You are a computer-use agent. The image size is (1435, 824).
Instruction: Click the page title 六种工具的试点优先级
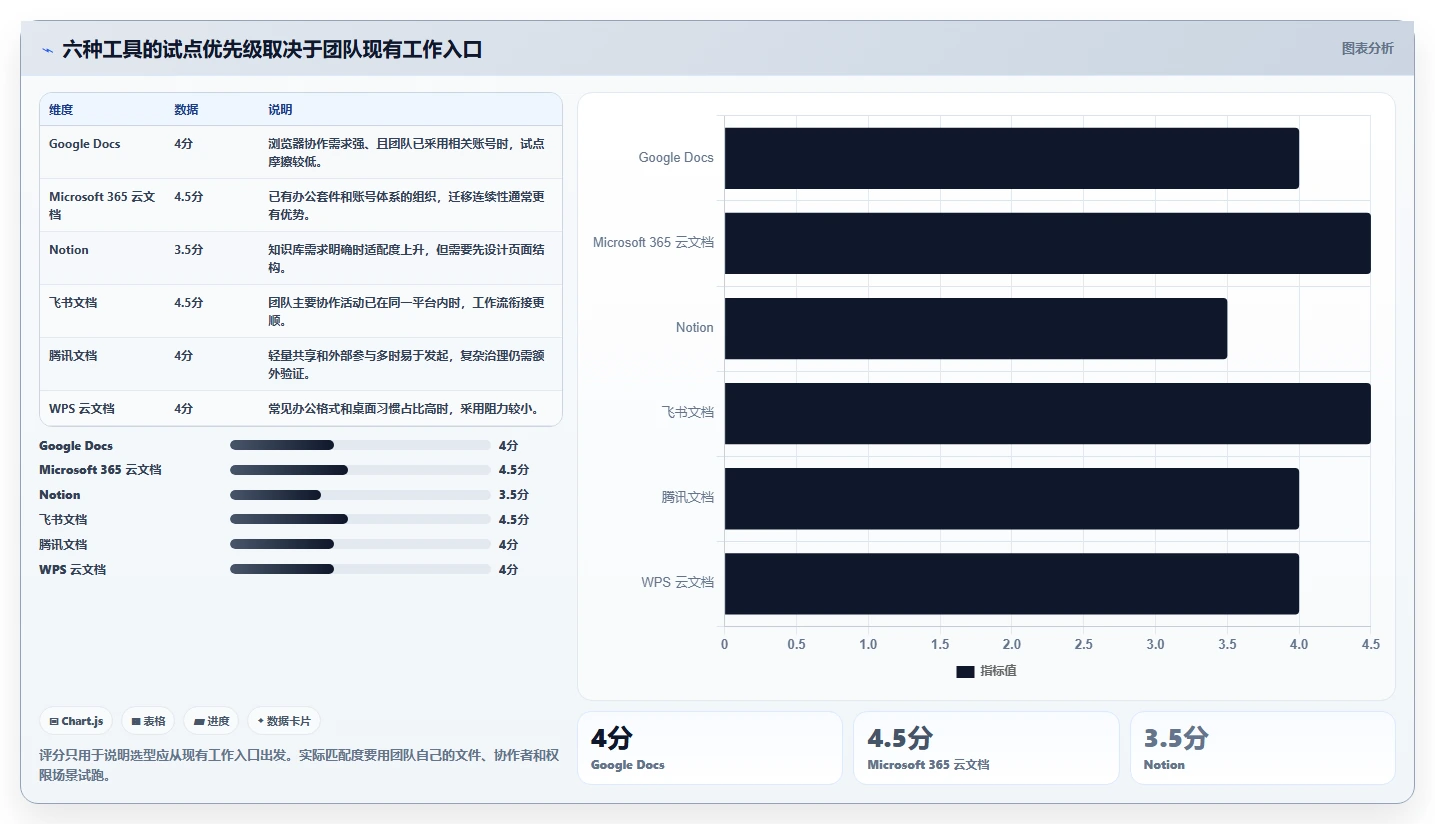[272, 49]
